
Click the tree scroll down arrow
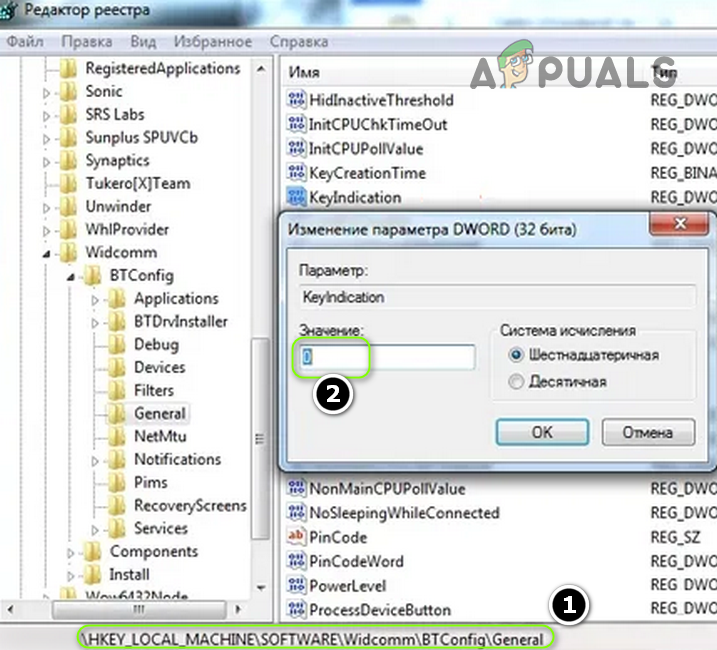pyautogui.click(x=261, y=587)
